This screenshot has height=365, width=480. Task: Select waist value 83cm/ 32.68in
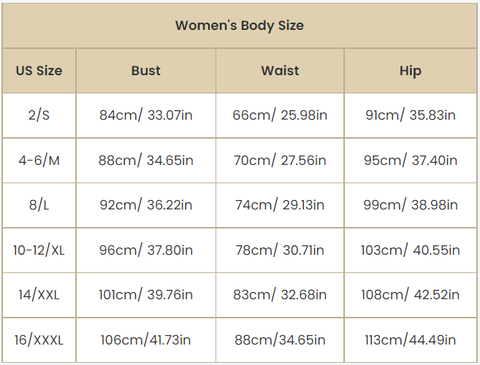[280, 295]
